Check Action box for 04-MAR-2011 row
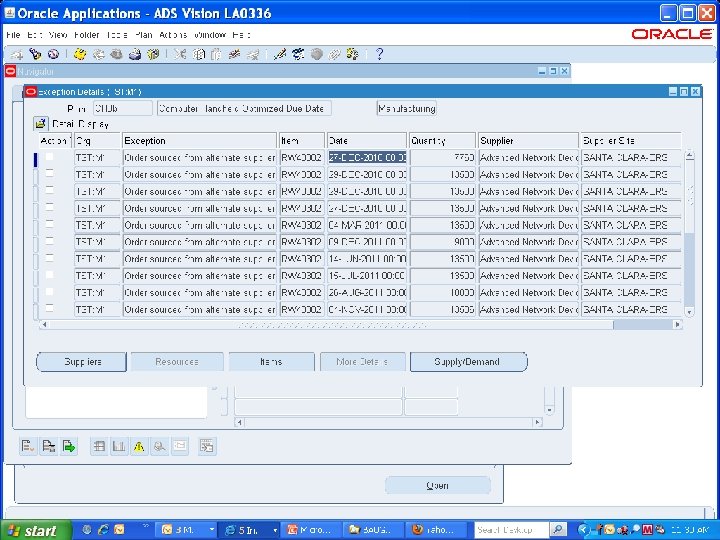The height and width of the screenshot is (540, 720). pyautogui.click(x=49, y=224)
